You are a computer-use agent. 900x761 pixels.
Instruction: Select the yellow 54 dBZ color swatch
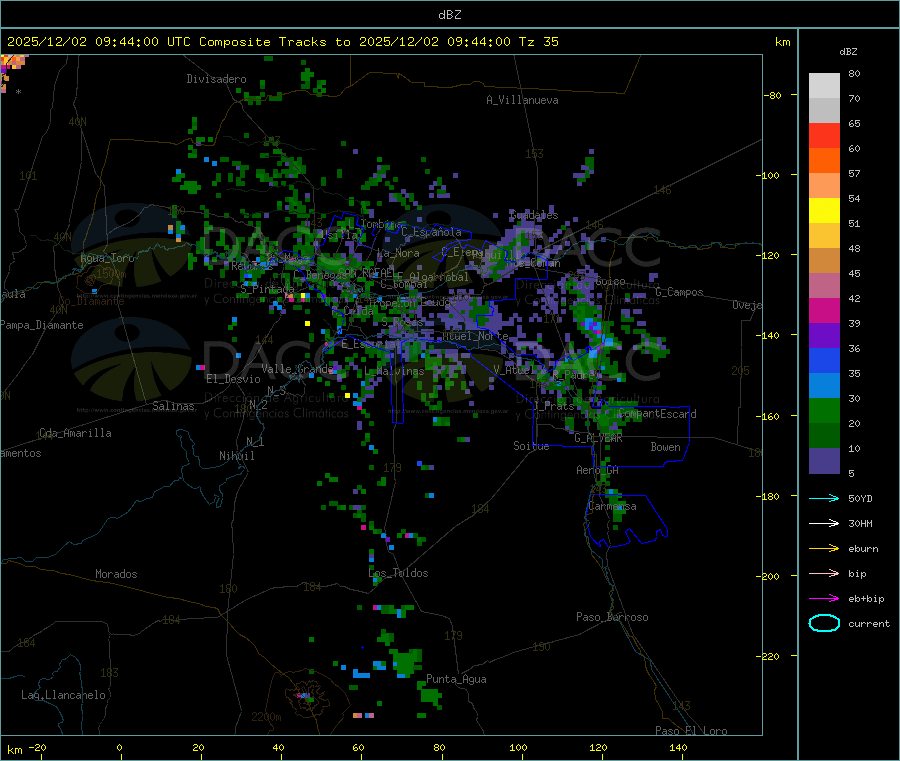click(824, 211)
